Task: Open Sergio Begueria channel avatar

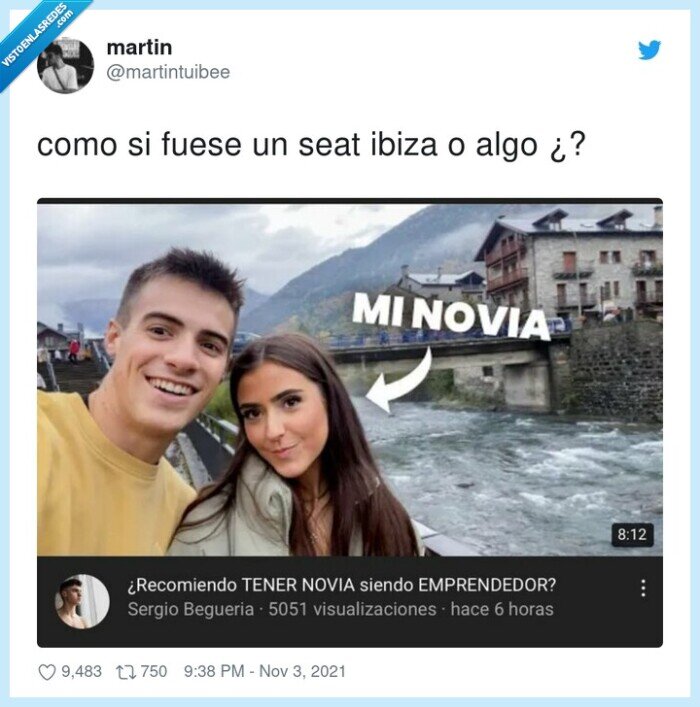Action: coord(82,601)
